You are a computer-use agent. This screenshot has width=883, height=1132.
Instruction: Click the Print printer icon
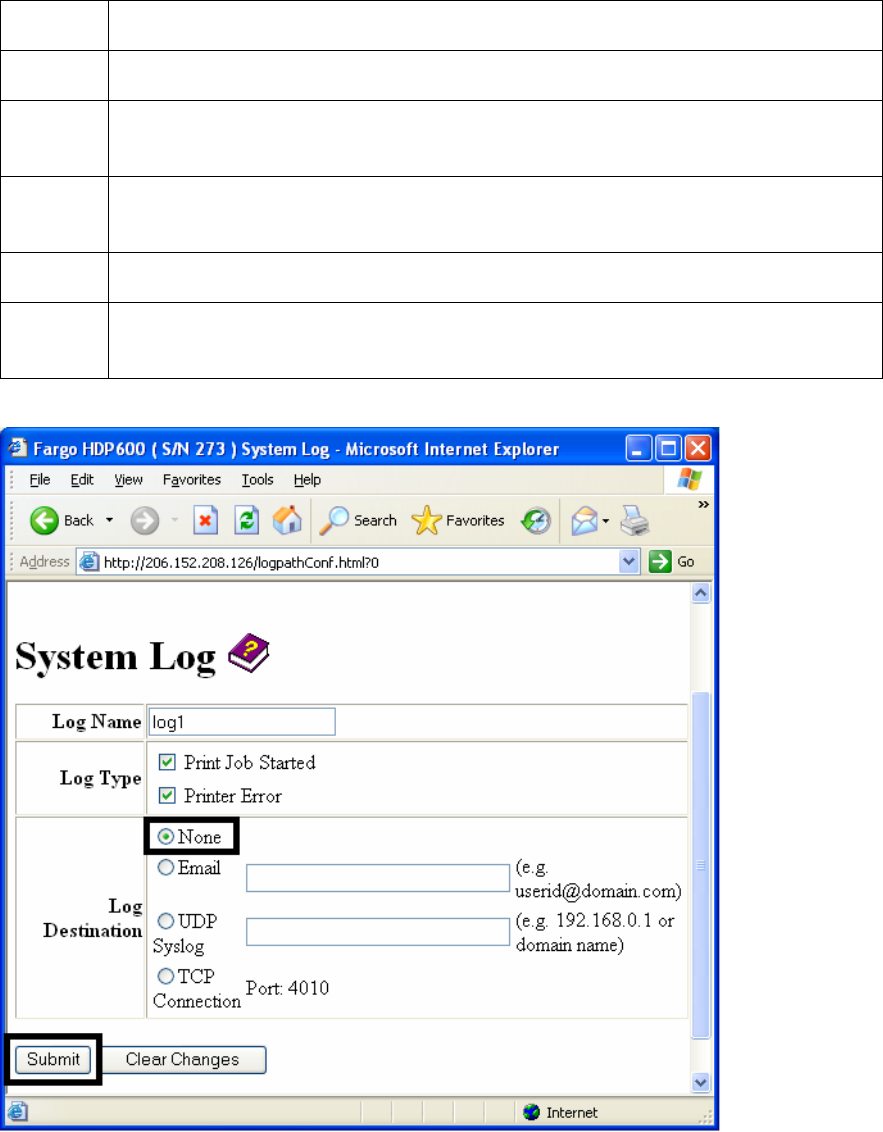635,521
